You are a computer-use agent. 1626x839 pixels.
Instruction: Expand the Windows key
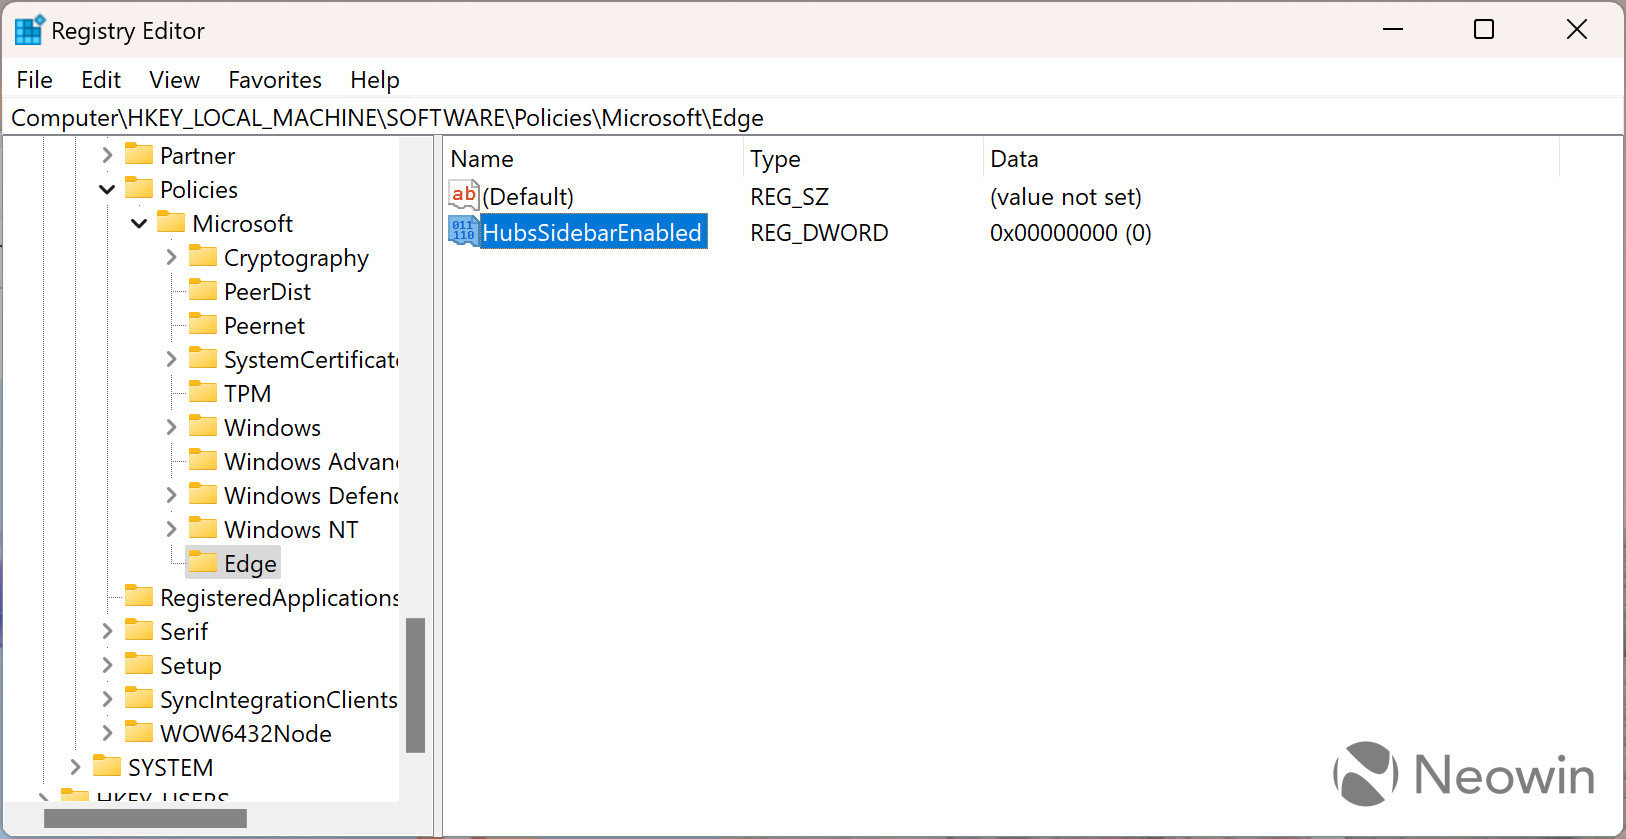(x=171, y=428)
